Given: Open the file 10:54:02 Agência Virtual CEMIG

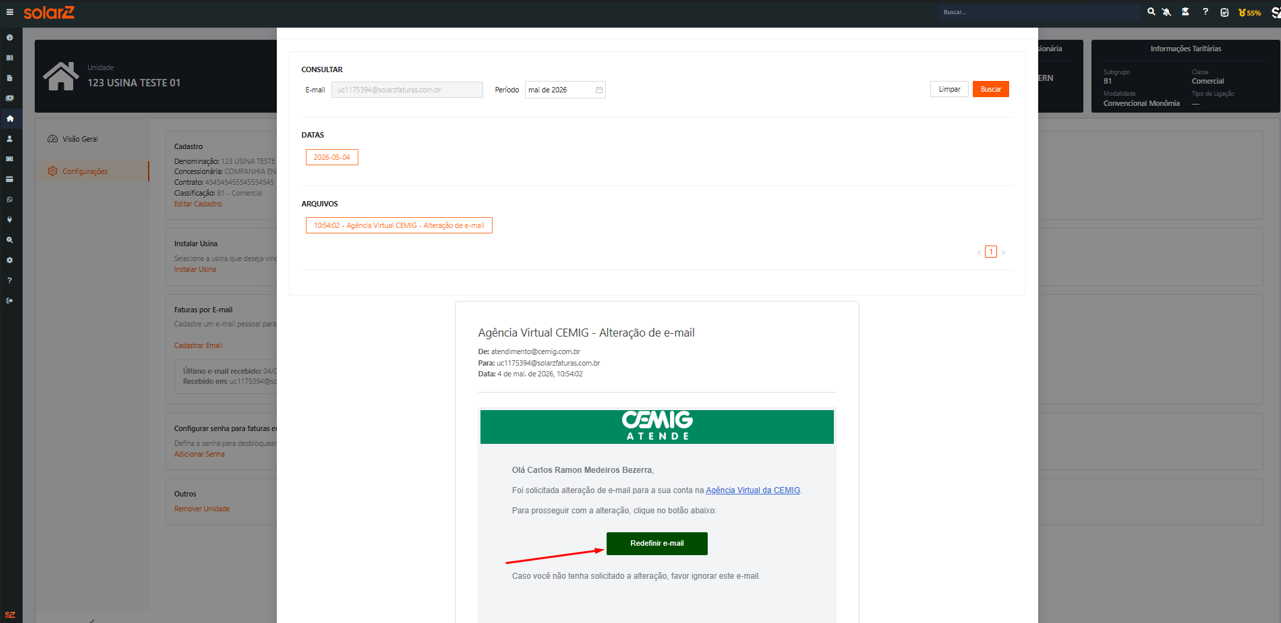Looking at the screenshot, I should (x=399, y=225).
